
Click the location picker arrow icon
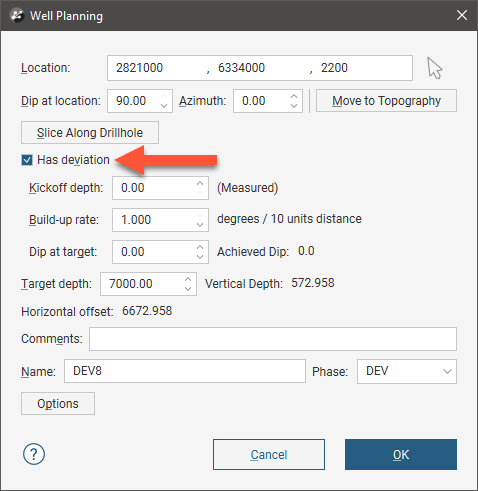(435, 68)
